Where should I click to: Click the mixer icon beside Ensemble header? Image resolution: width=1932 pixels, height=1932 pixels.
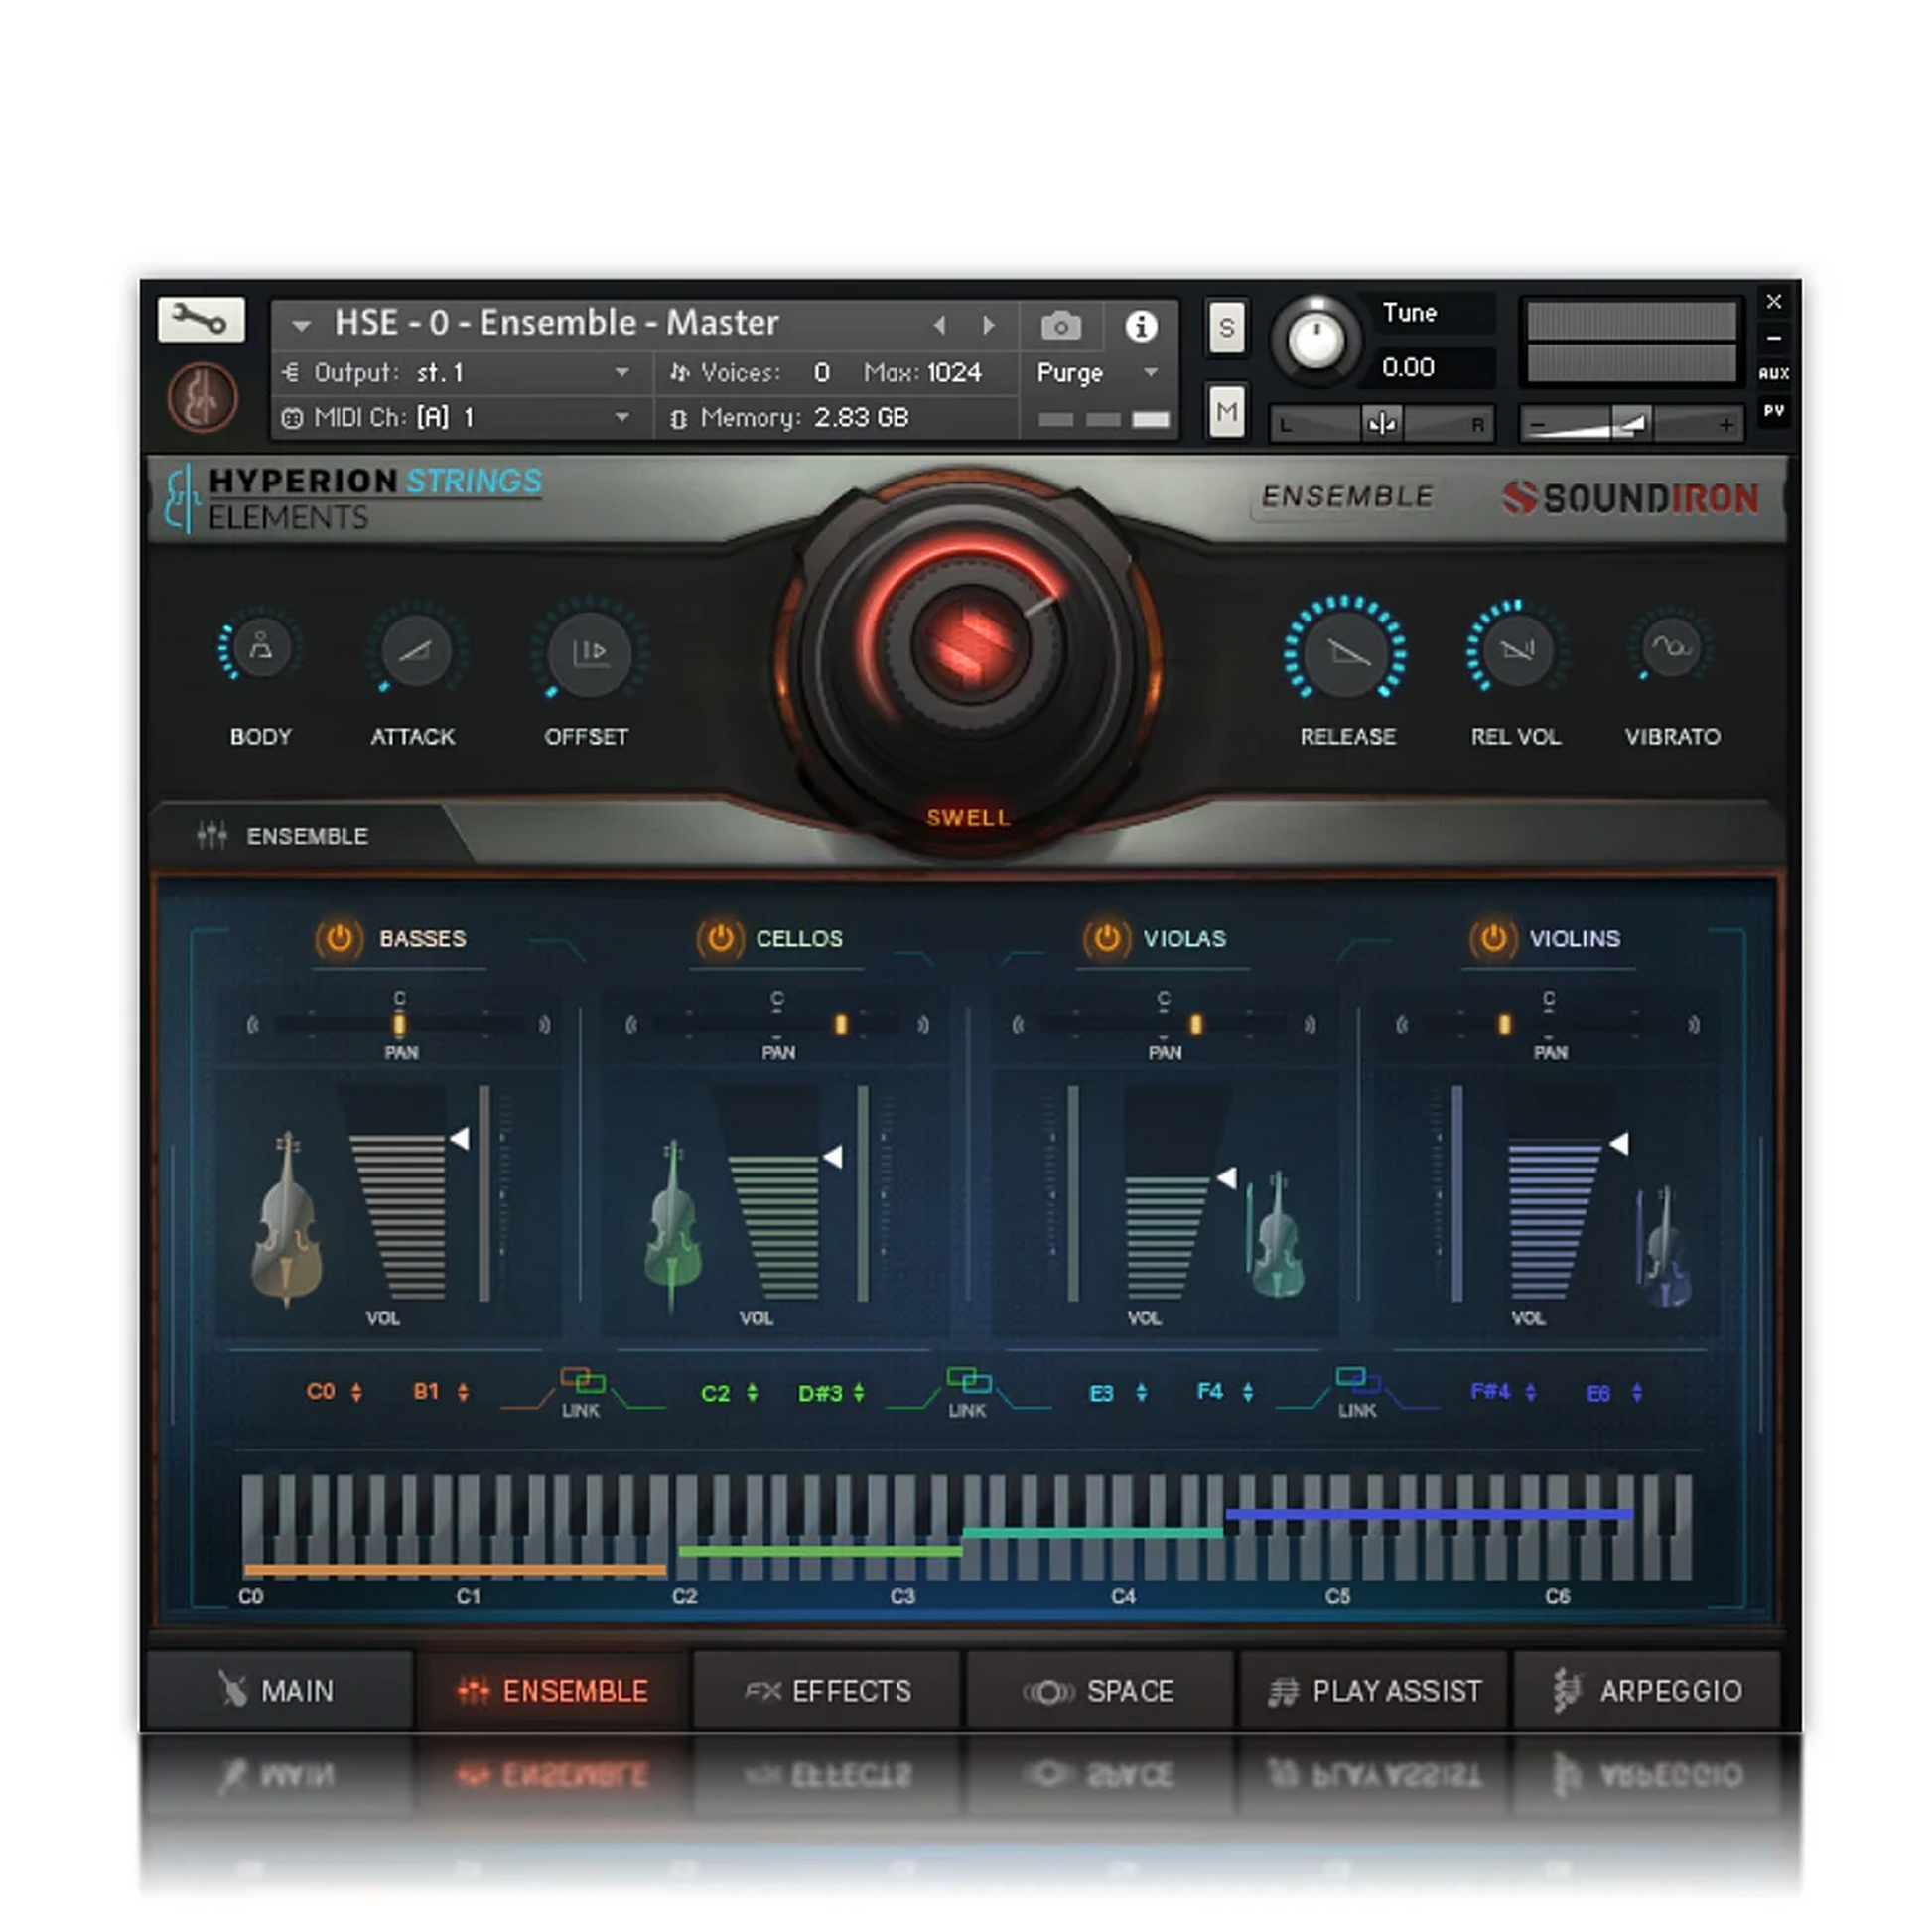pyautogui.click(x=211, y=835)
